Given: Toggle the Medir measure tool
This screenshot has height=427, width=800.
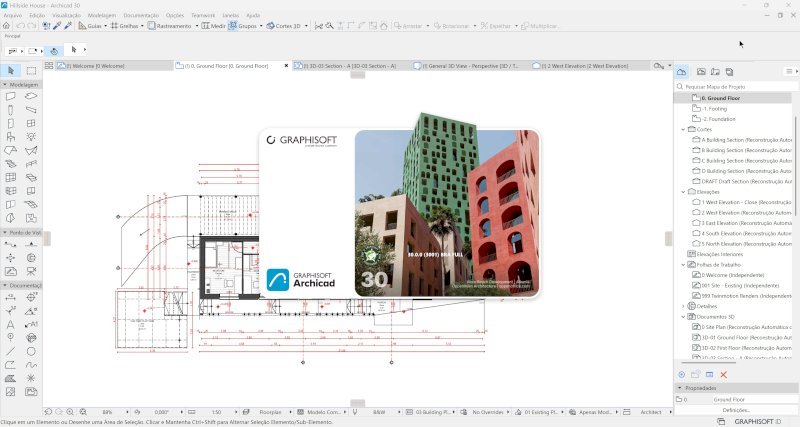Looking at the screenshot, I should pyautogui.click(x=213, y=26).
